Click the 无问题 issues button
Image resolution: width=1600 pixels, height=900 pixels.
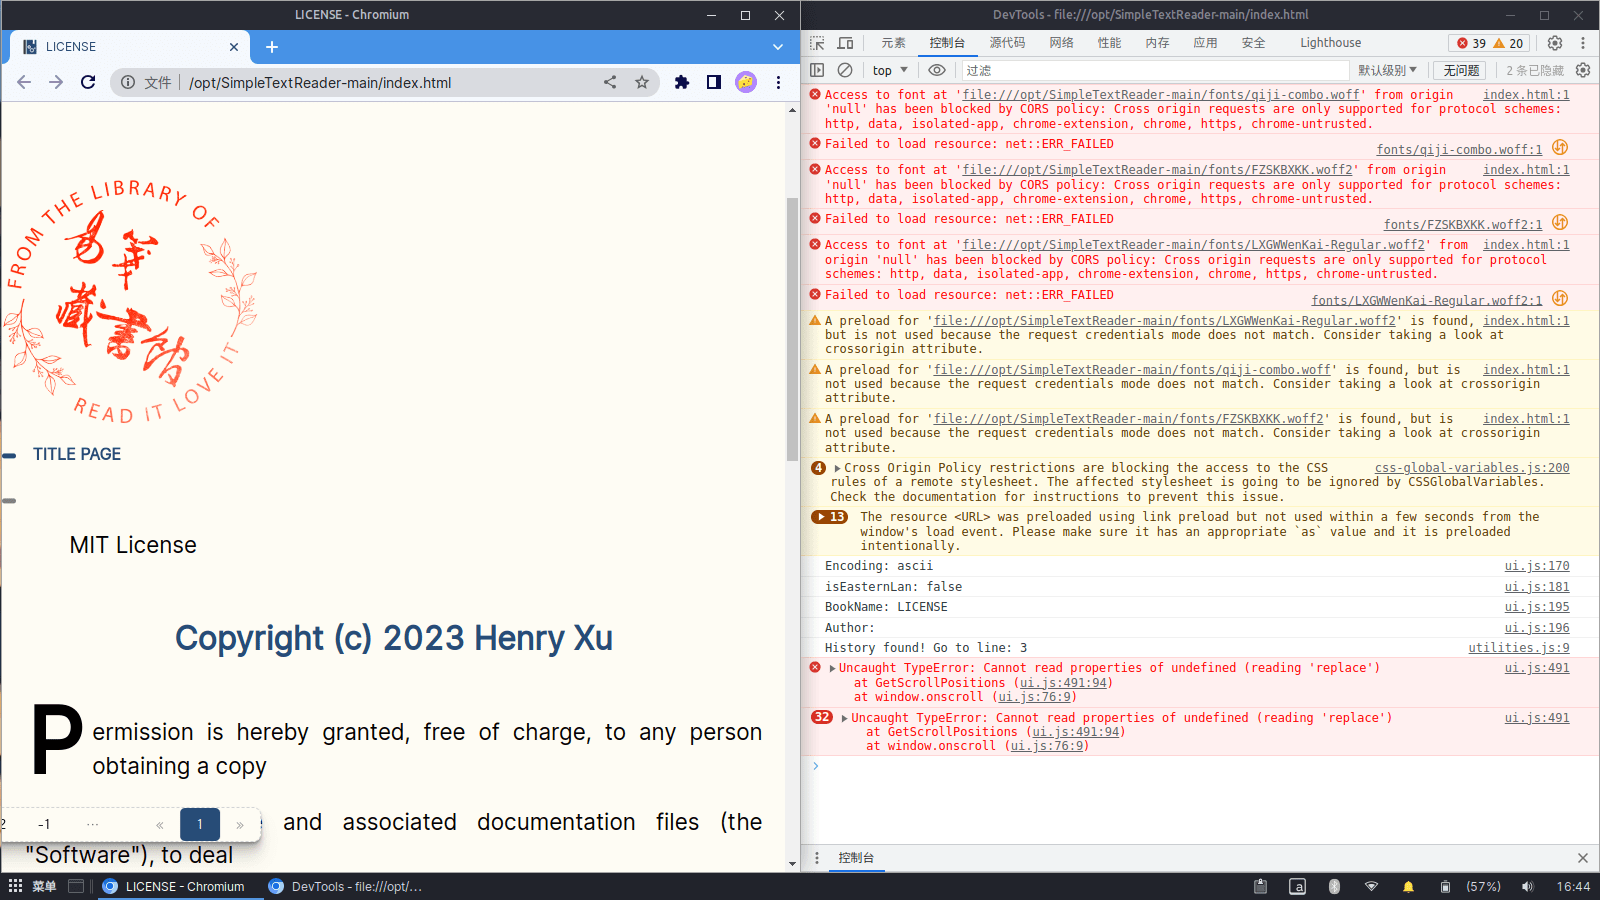point(1461,70)
